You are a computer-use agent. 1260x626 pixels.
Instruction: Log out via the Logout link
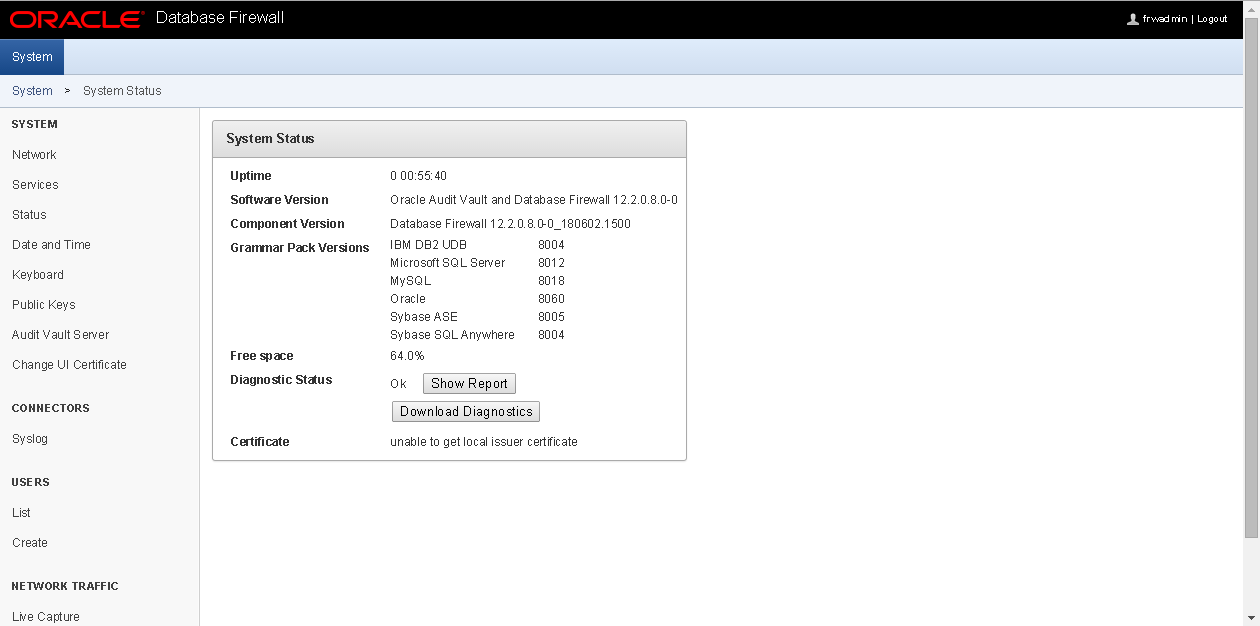1212,19
